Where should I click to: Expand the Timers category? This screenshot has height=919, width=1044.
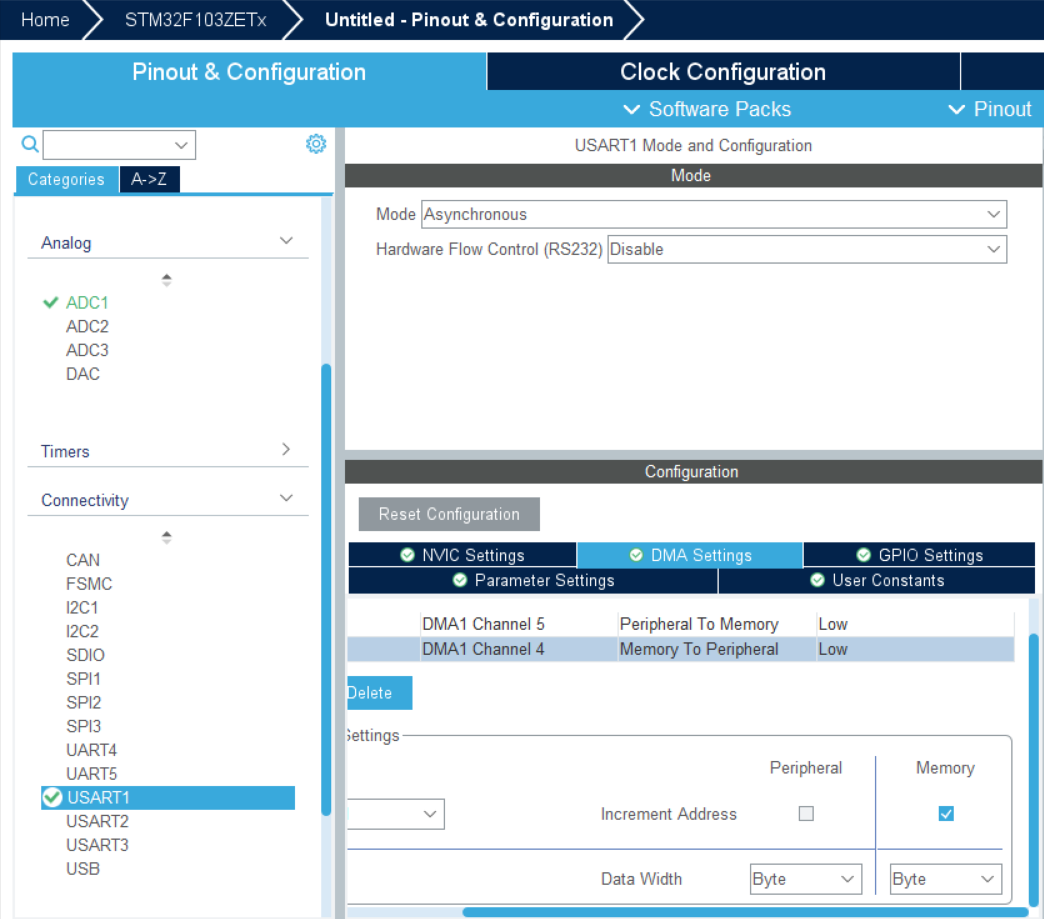[x=286, y=450]
